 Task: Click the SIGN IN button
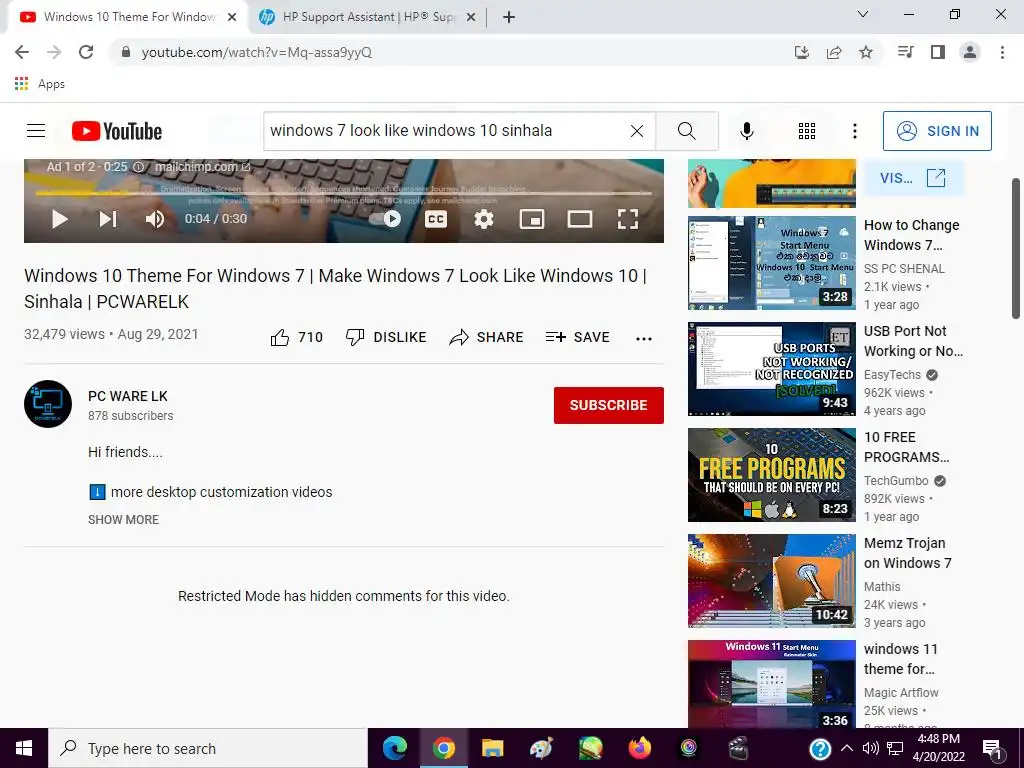coord(937,131)
